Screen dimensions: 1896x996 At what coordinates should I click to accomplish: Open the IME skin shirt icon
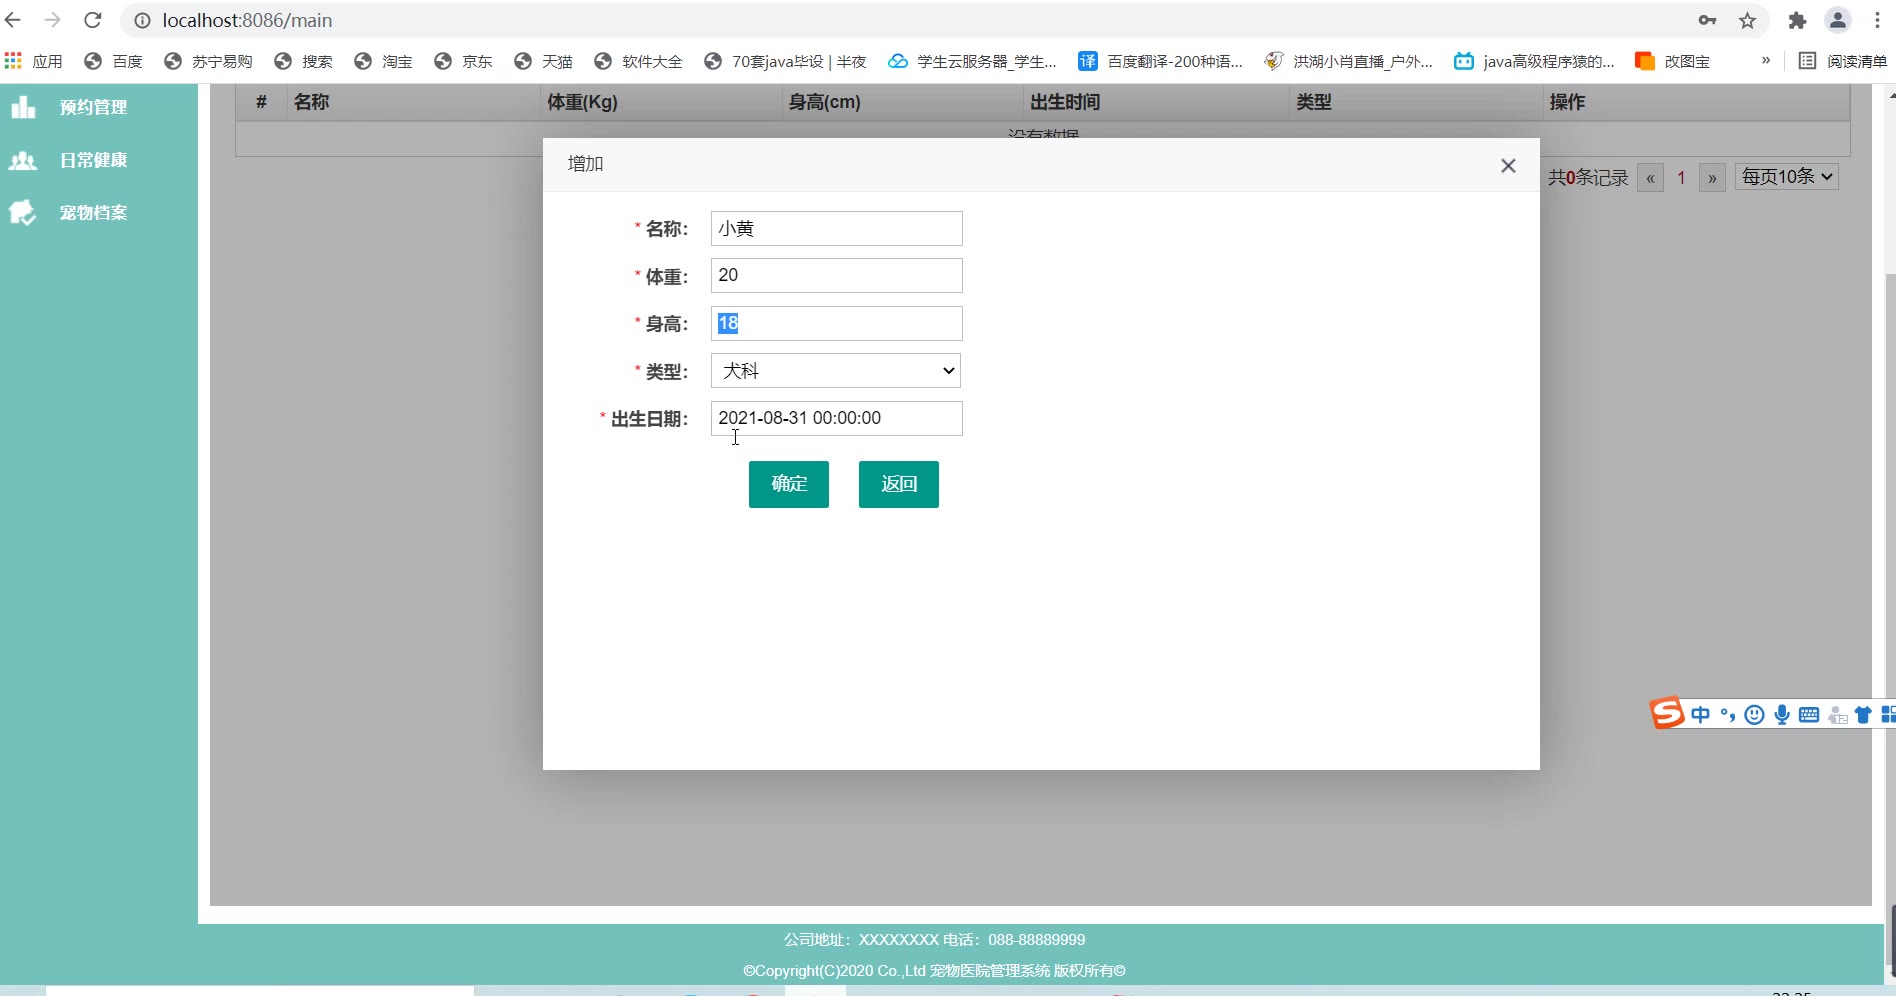[x=1863, y=714]
